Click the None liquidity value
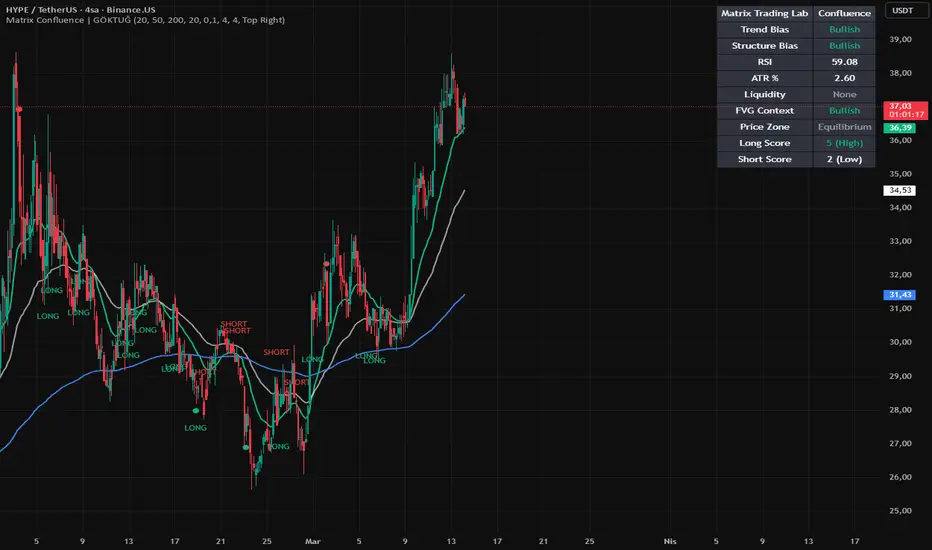932x550 pixels. (x=844, y=95)
